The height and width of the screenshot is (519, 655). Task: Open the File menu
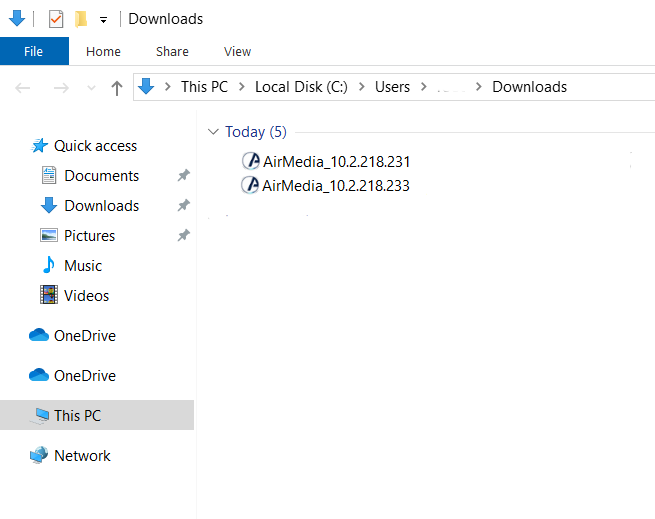[34, 51]
